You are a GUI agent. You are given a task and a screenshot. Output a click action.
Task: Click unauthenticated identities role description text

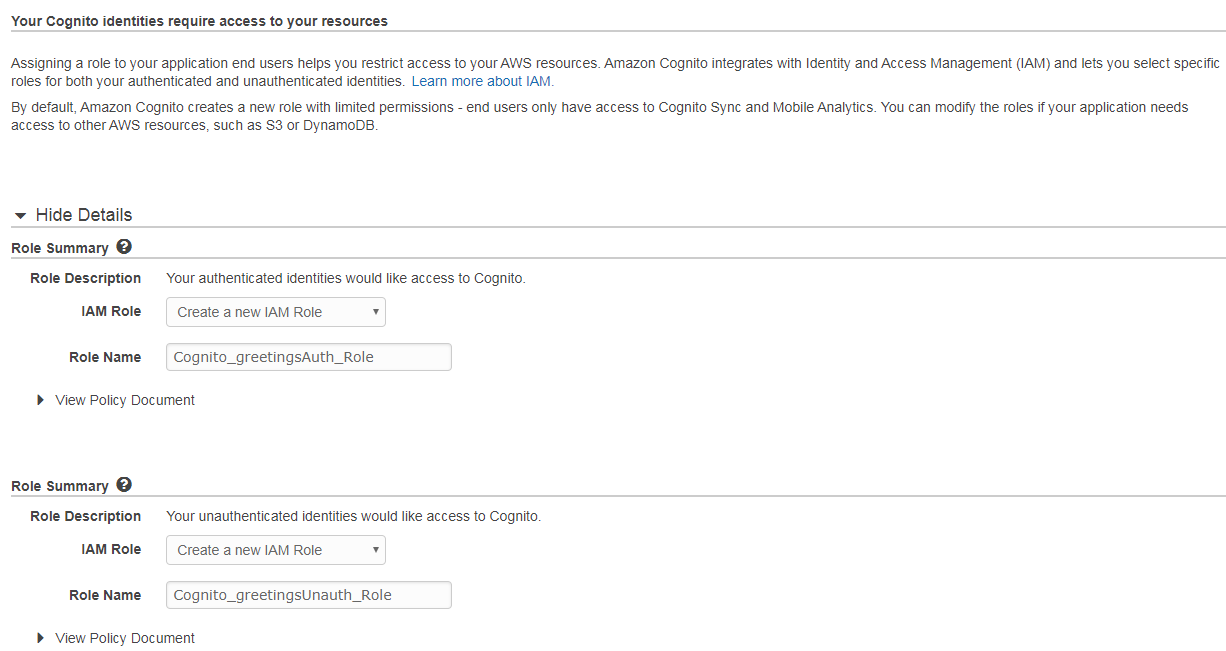pos(354,516)
